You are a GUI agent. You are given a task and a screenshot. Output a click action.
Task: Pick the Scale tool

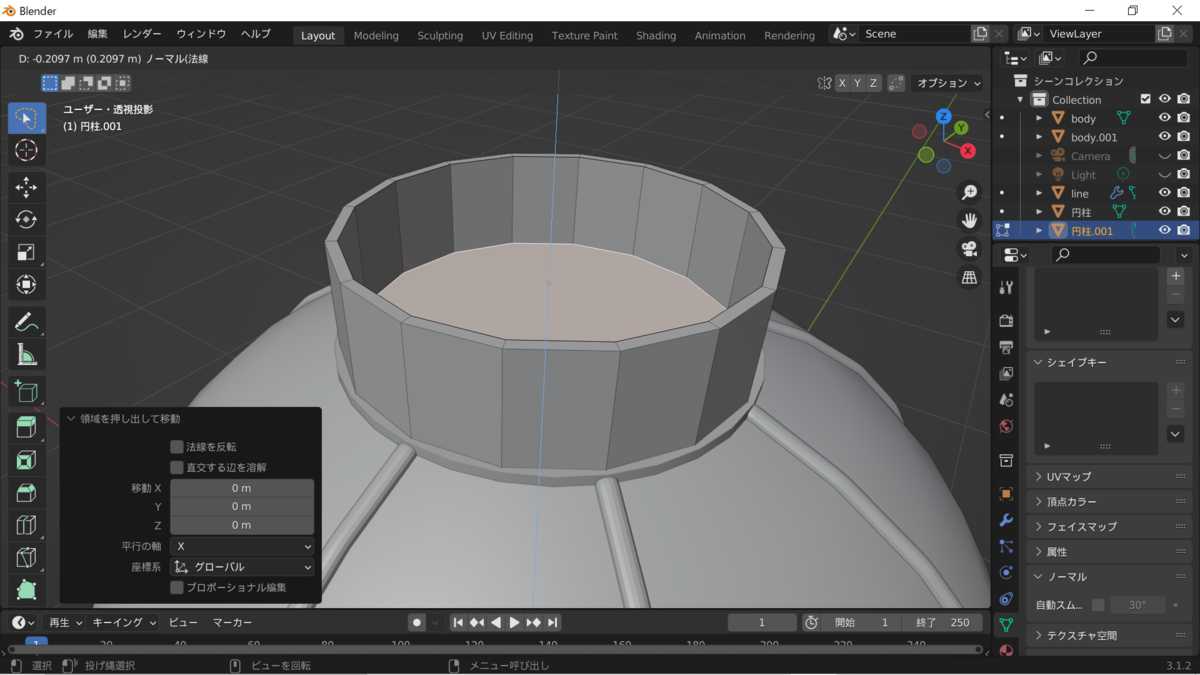(27, 252)
